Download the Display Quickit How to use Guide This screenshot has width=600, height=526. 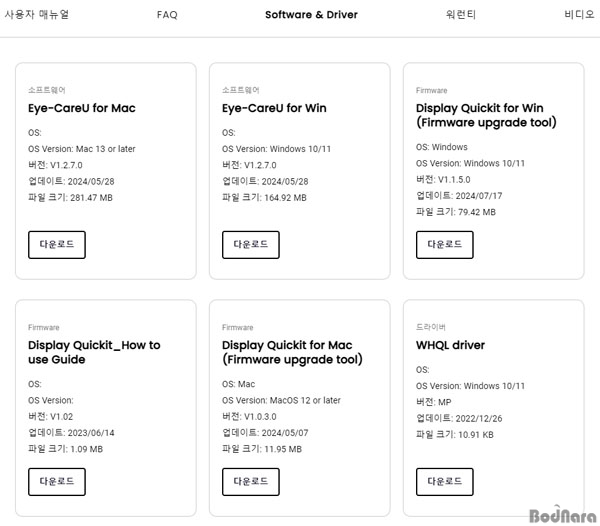pos(57,482)
